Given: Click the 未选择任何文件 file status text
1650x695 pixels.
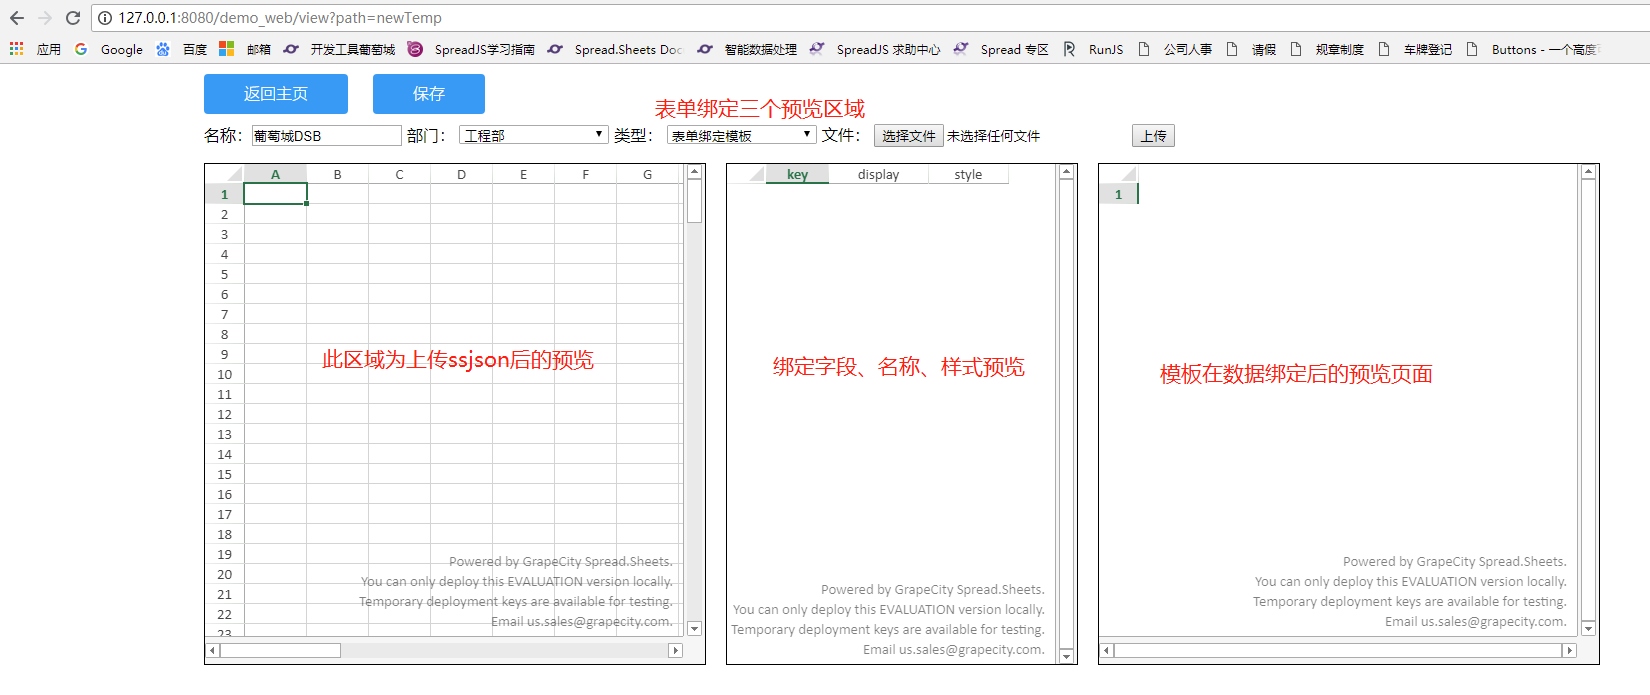Looking at the screenshot, I should pyautogui.click(x=993, y=136).
